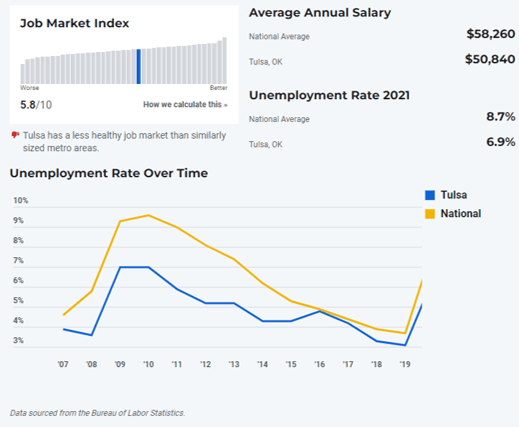The image size is (519, 427).
Task: Click the '14 year label on the x-axis
Action: tap(262, 364)
